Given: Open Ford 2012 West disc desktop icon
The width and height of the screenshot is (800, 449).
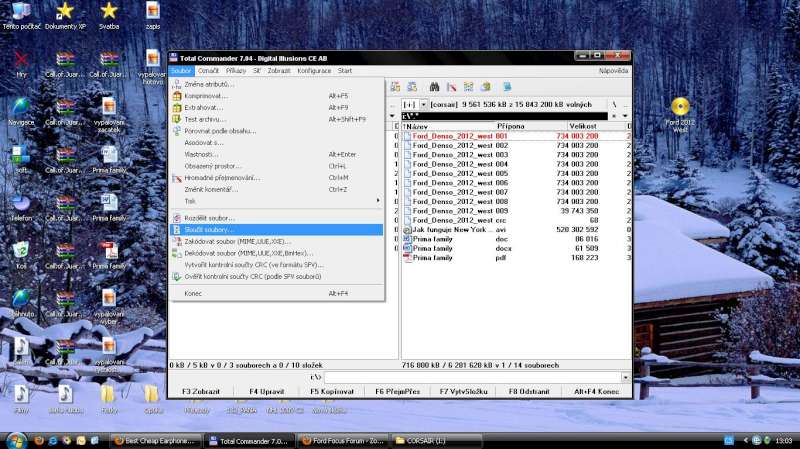Looking at the screenshot, I should click(680, 107).
